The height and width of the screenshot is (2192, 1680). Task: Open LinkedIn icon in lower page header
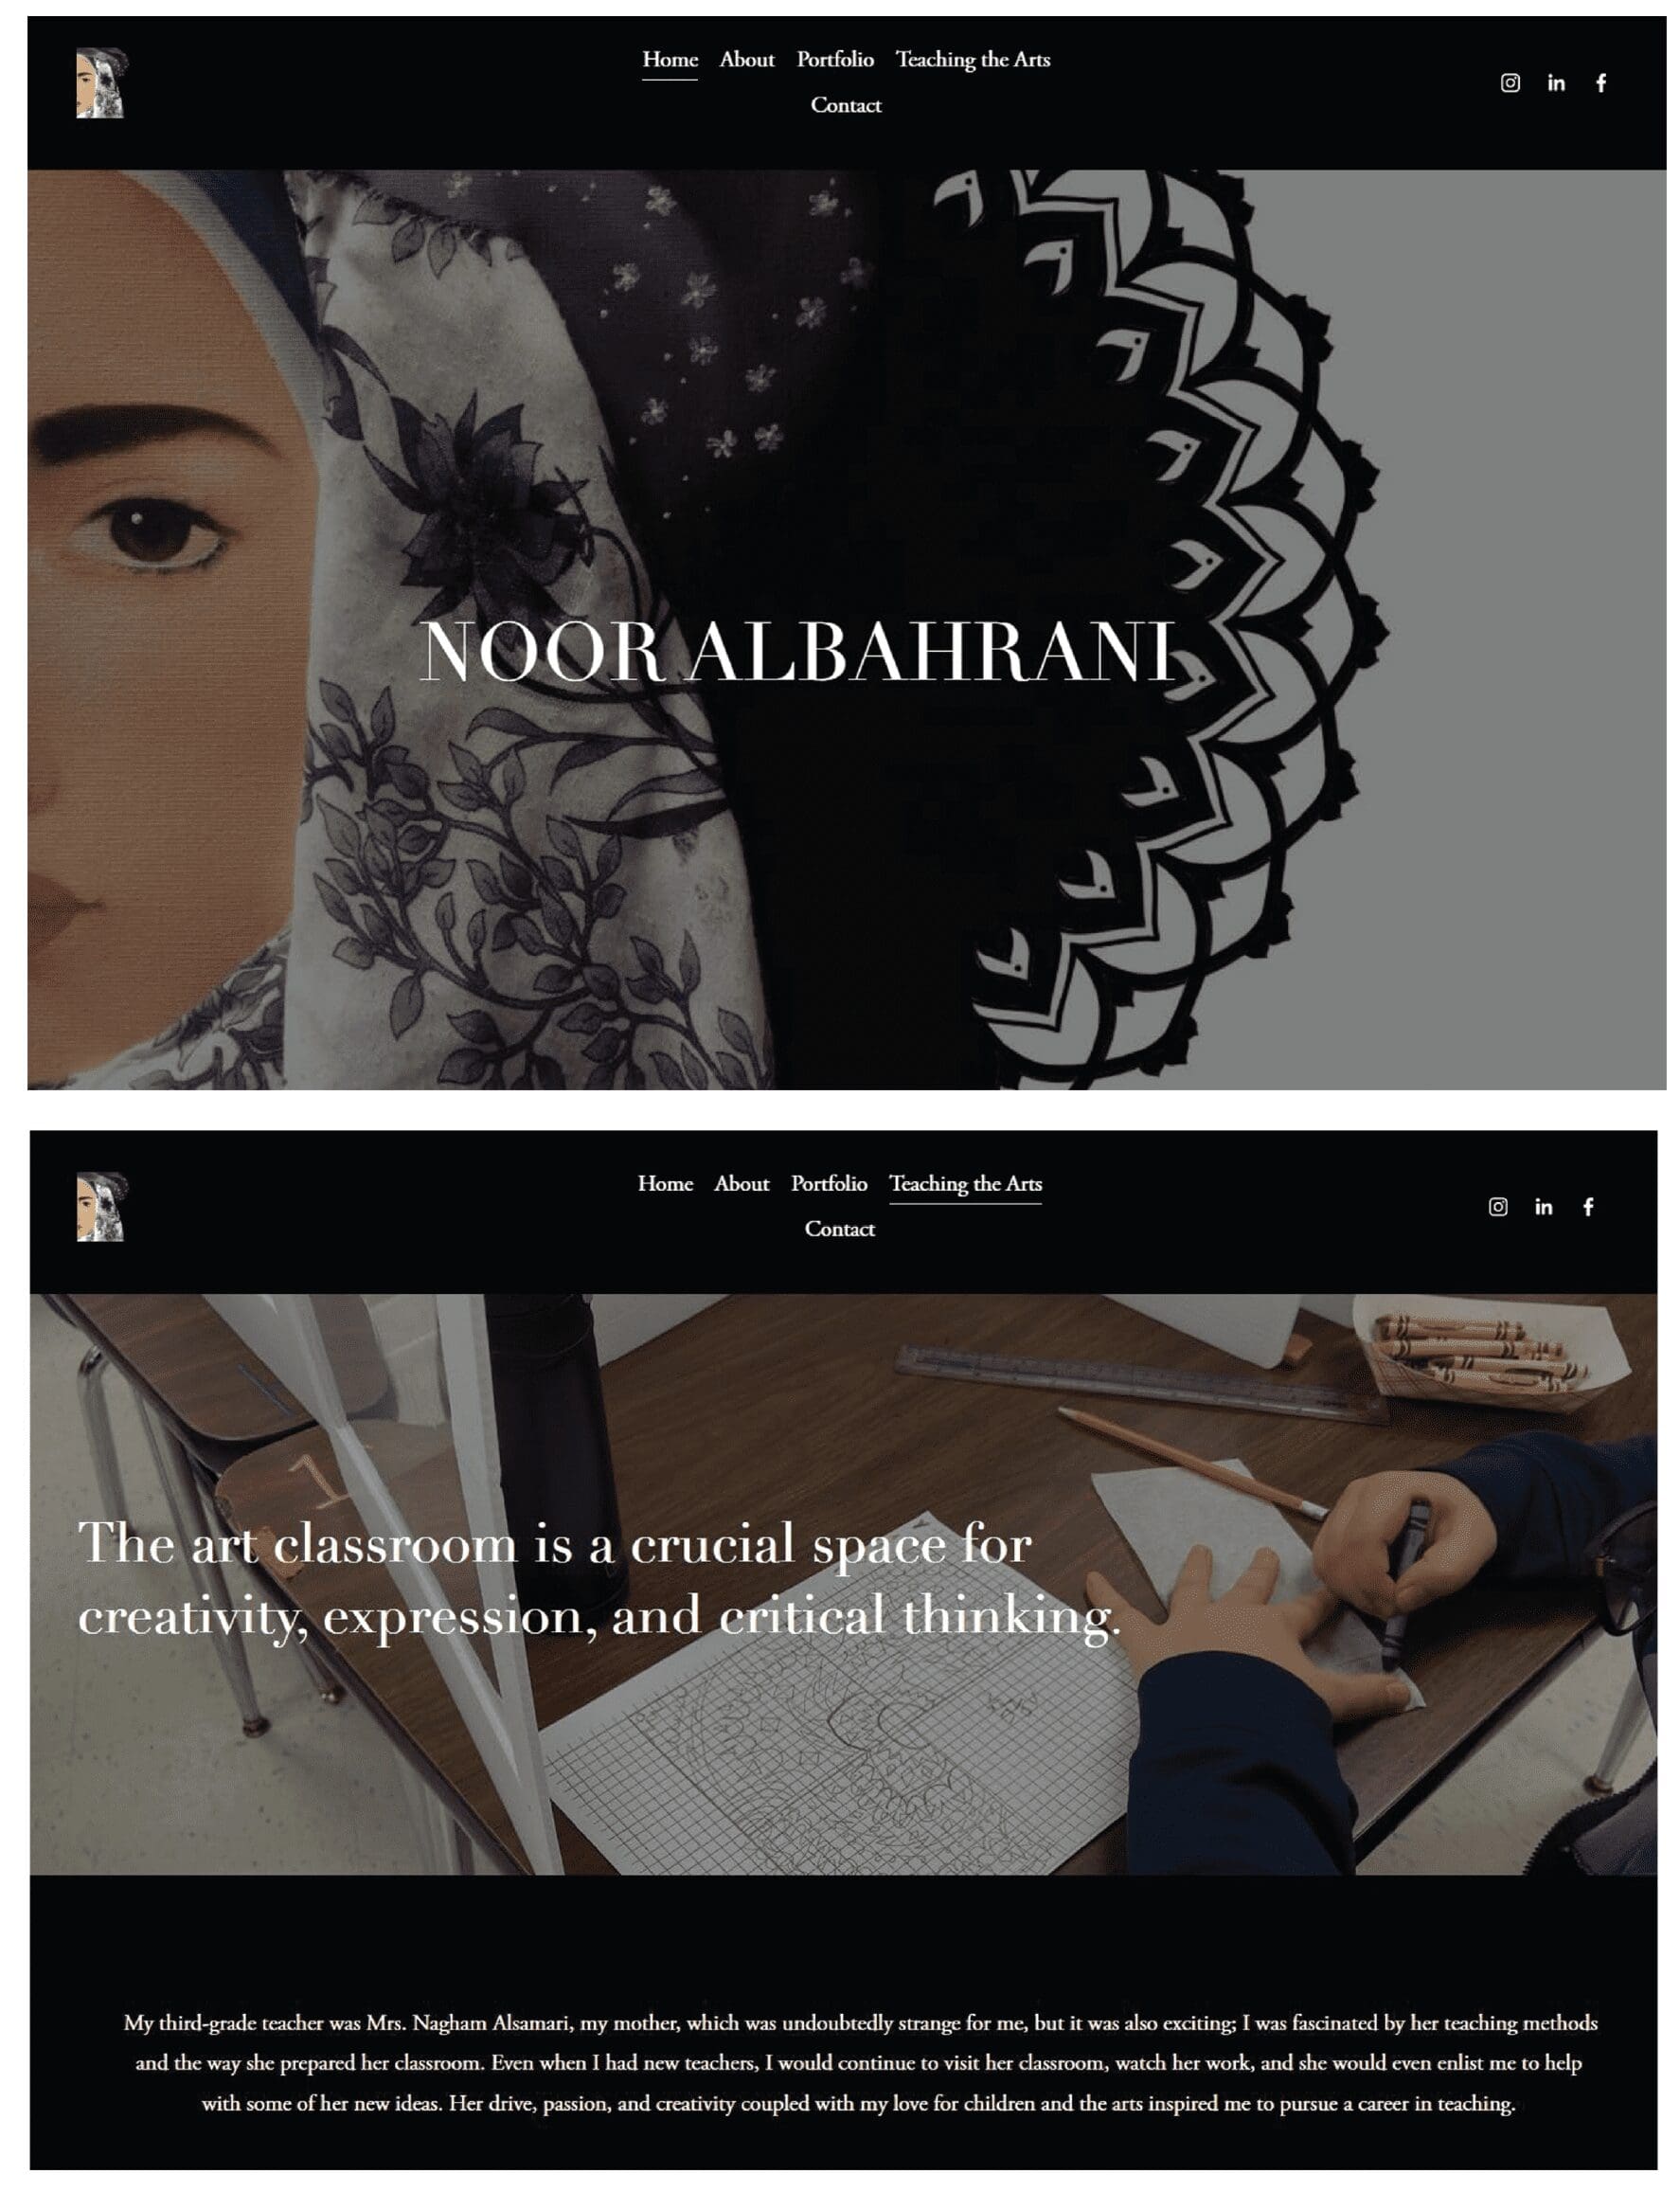[1544, 1207]
